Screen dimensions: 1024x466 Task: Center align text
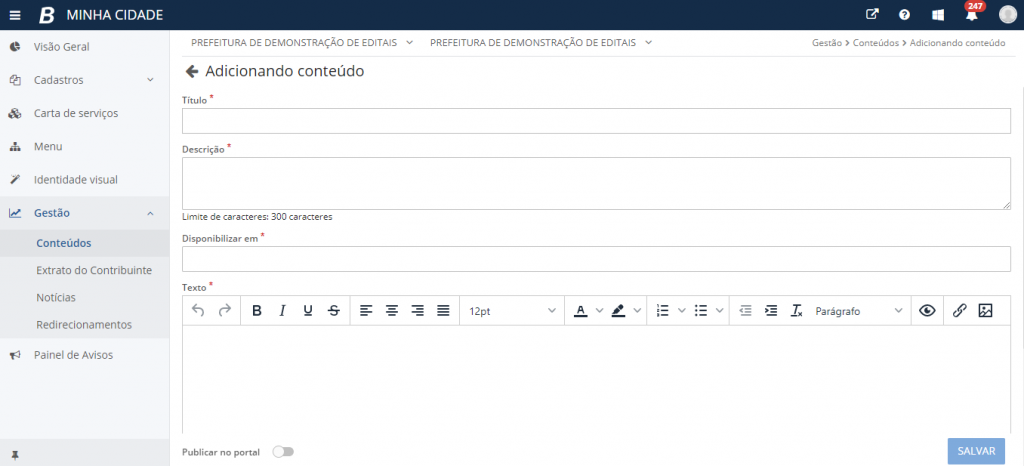[392, 311]
